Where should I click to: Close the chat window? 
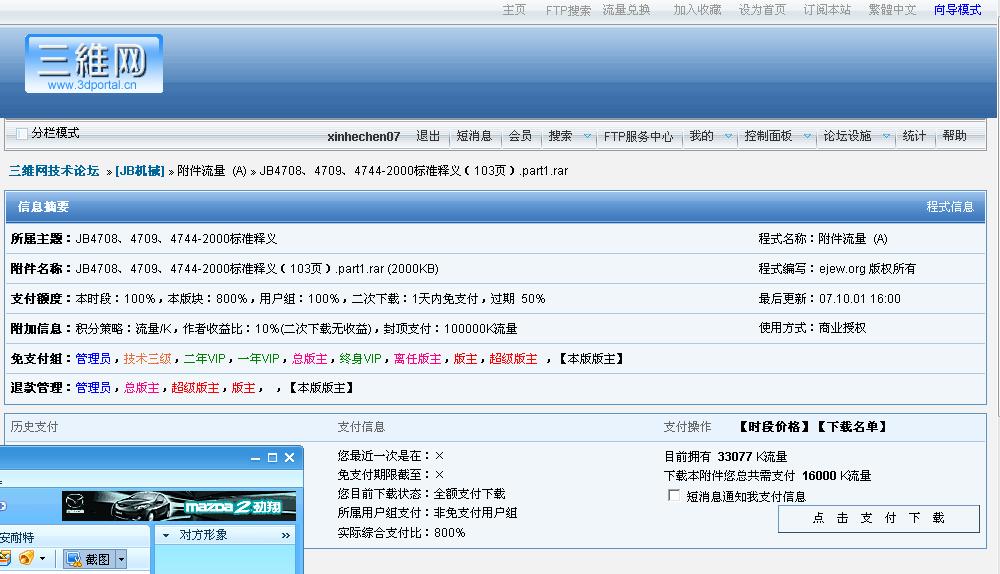[x=290, y=457]
